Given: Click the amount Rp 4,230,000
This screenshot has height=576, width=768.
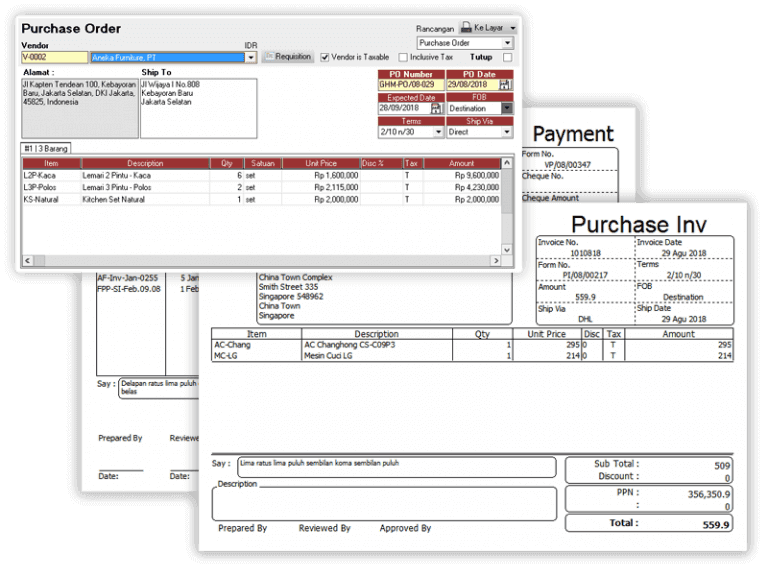Looking at the screenshot, I should click(477, 188).
